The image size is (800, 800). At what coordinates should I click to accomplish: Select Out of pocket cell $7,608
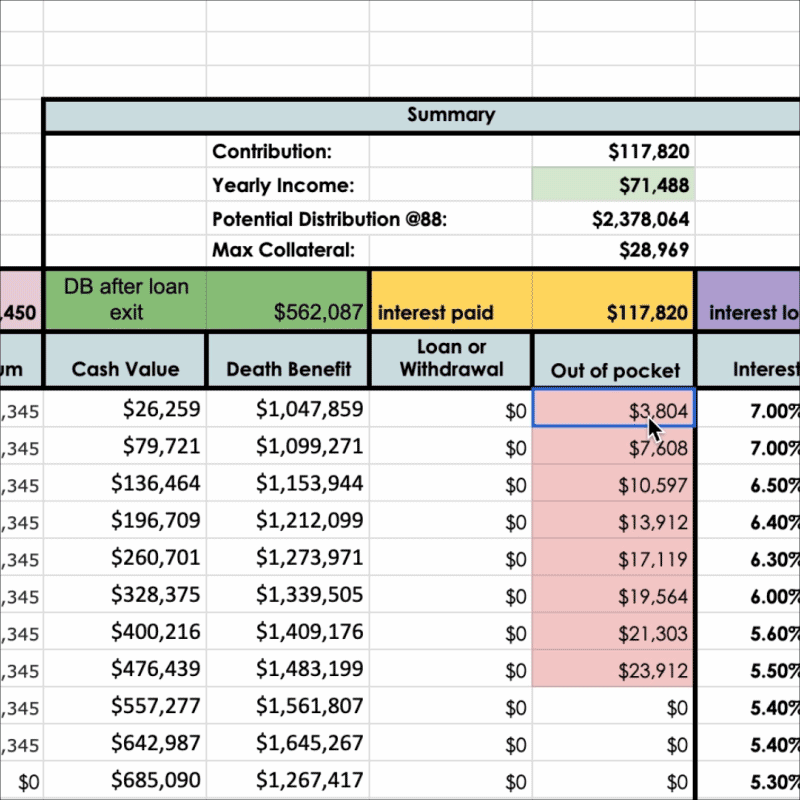click(x=613, y=446)
